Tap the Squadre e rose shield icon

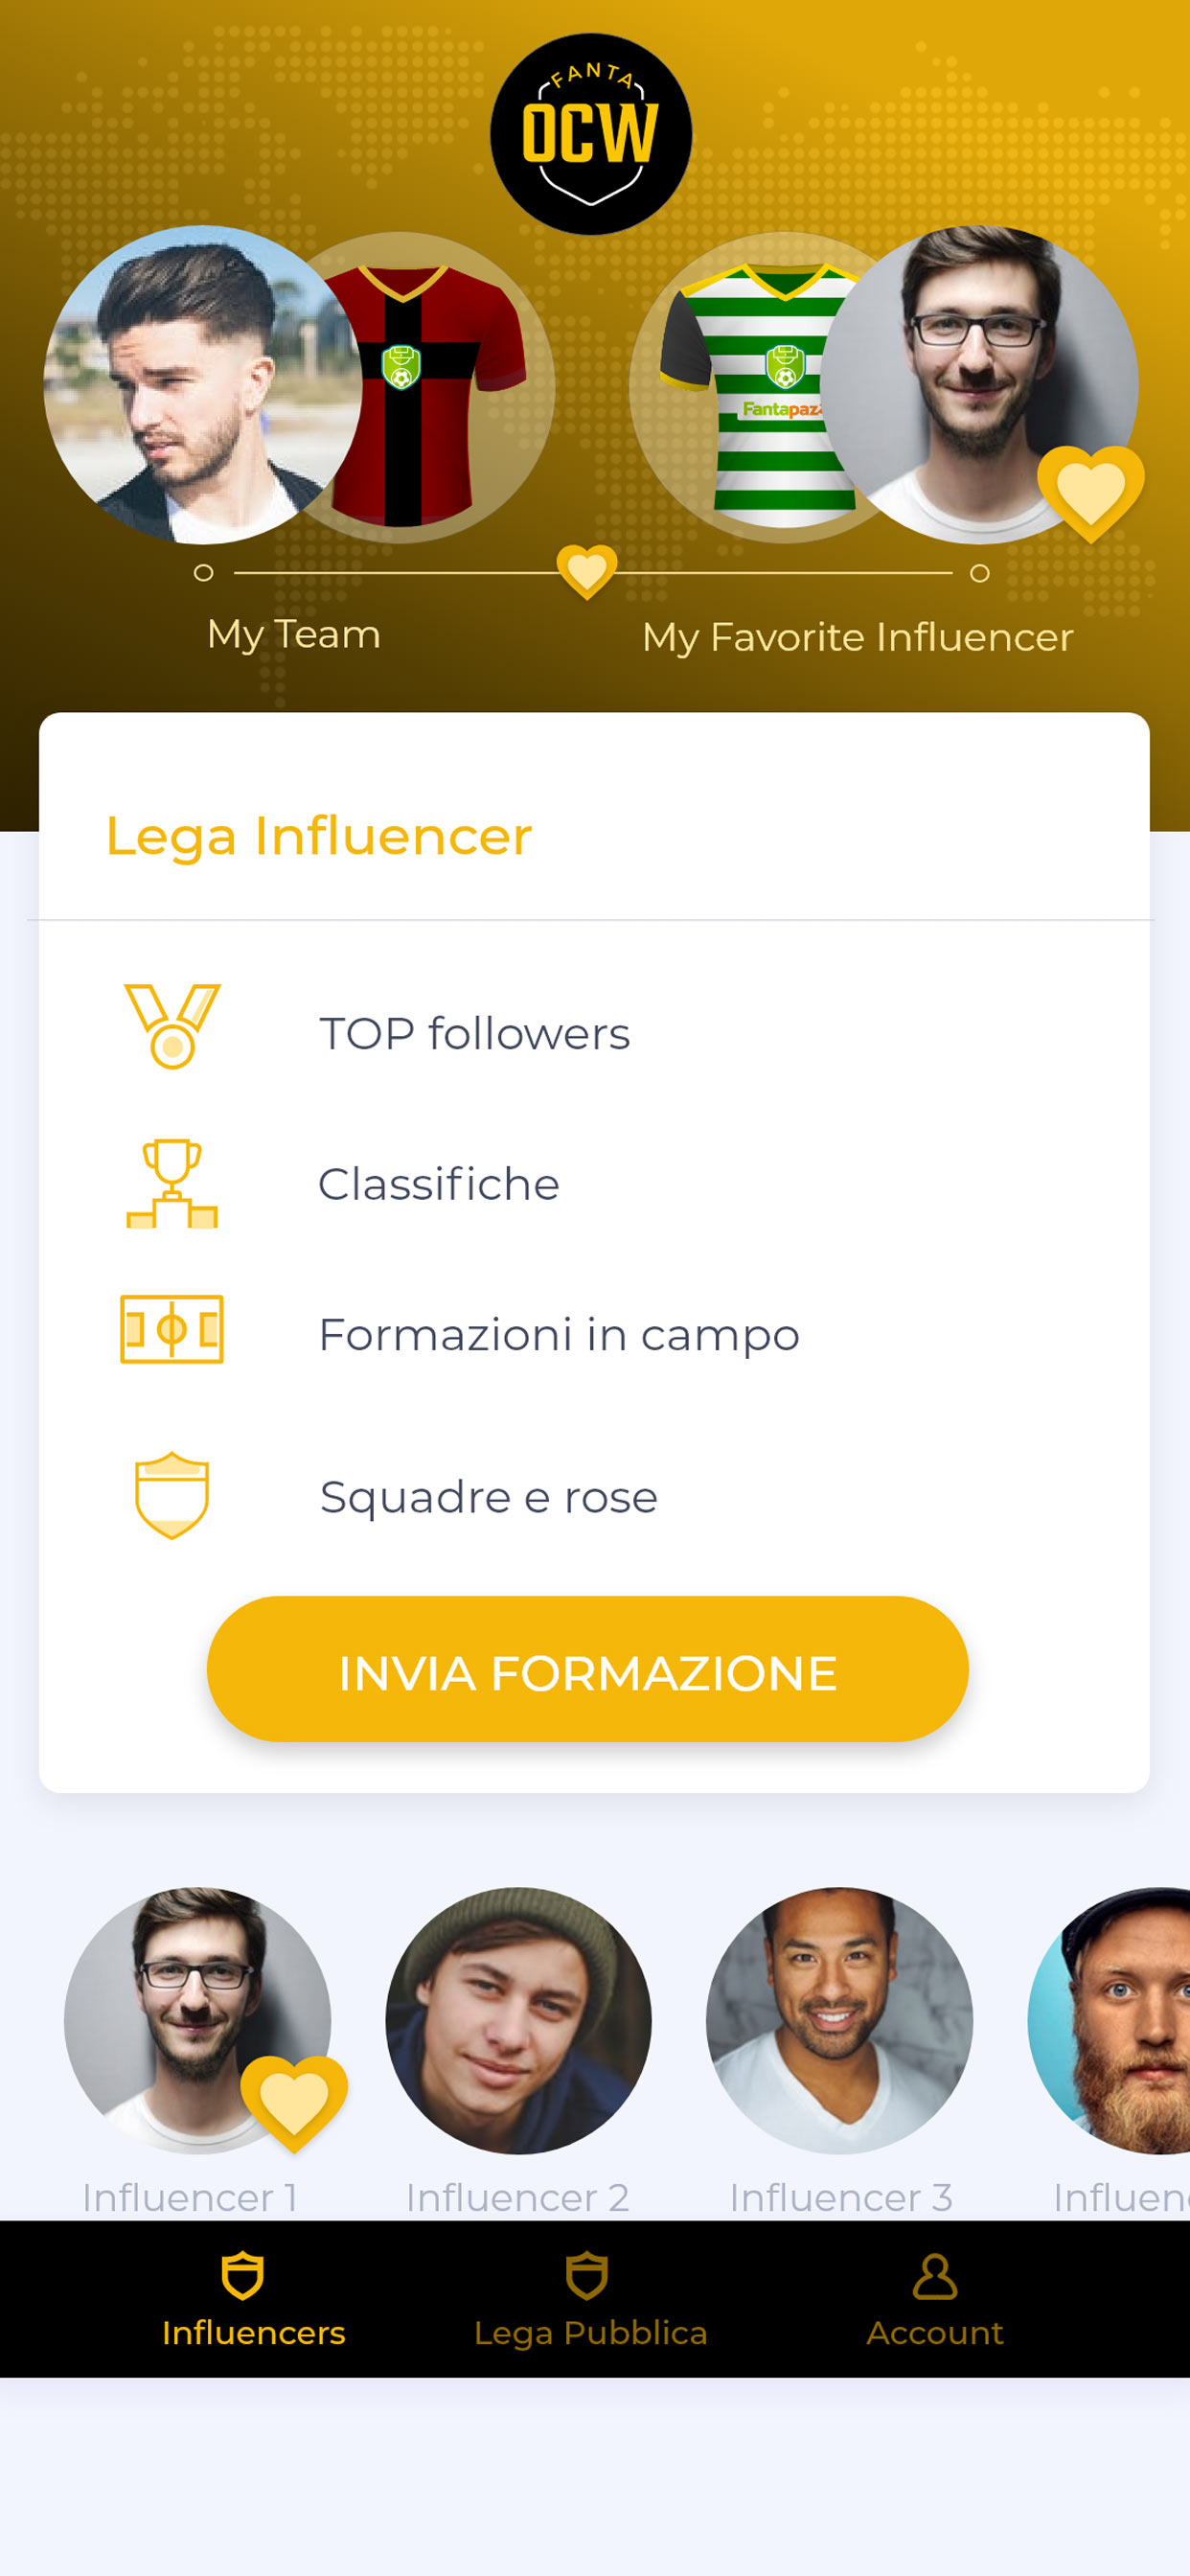(x=172, y=1495)
